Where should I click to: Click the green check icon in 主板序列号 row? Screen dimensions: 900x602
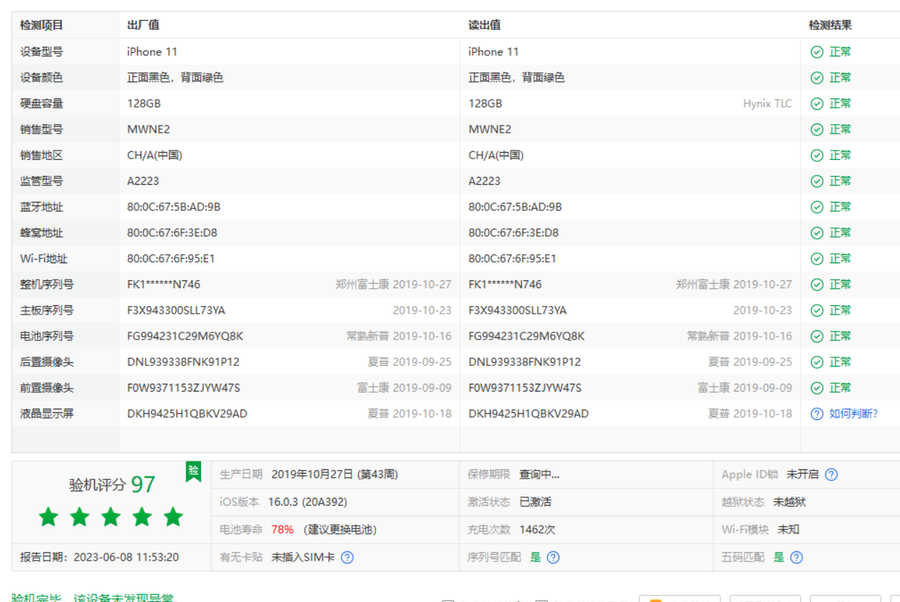pos(817,310)
